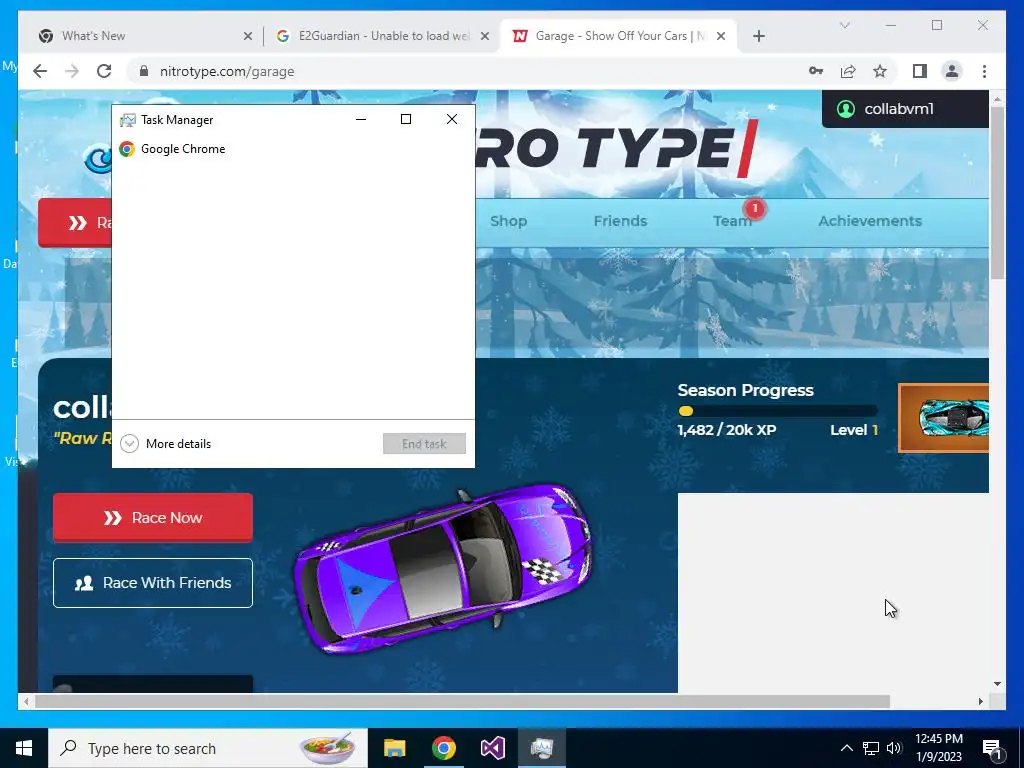Click the browser forward arrow
1024x768 pixels.
[x=72, y=71]
